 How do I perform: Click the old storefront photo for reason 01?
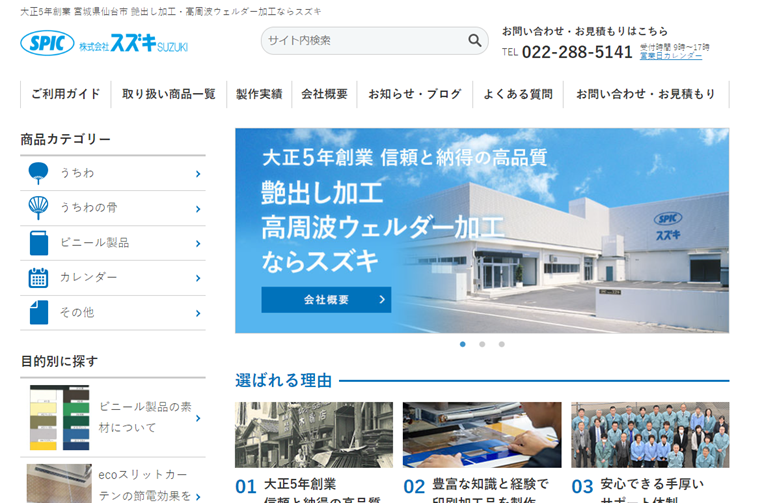click(x=314, y=435)
